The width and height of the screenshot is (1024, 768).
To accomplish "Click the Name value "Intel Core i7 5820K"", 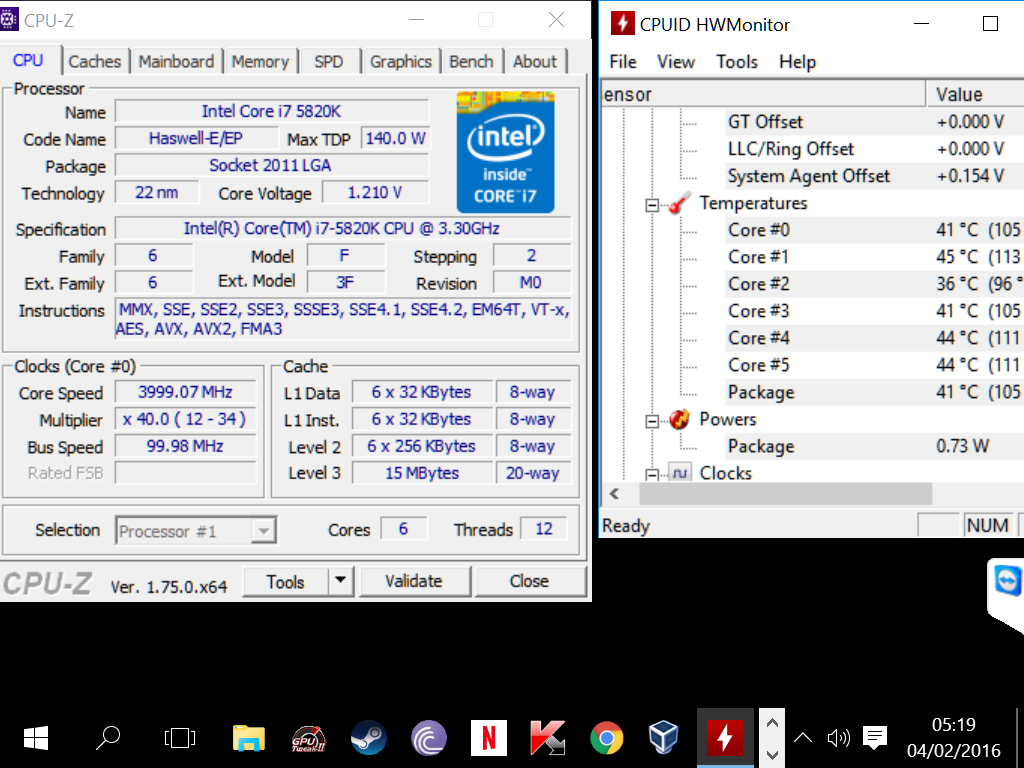I will (x=272, y=111).
